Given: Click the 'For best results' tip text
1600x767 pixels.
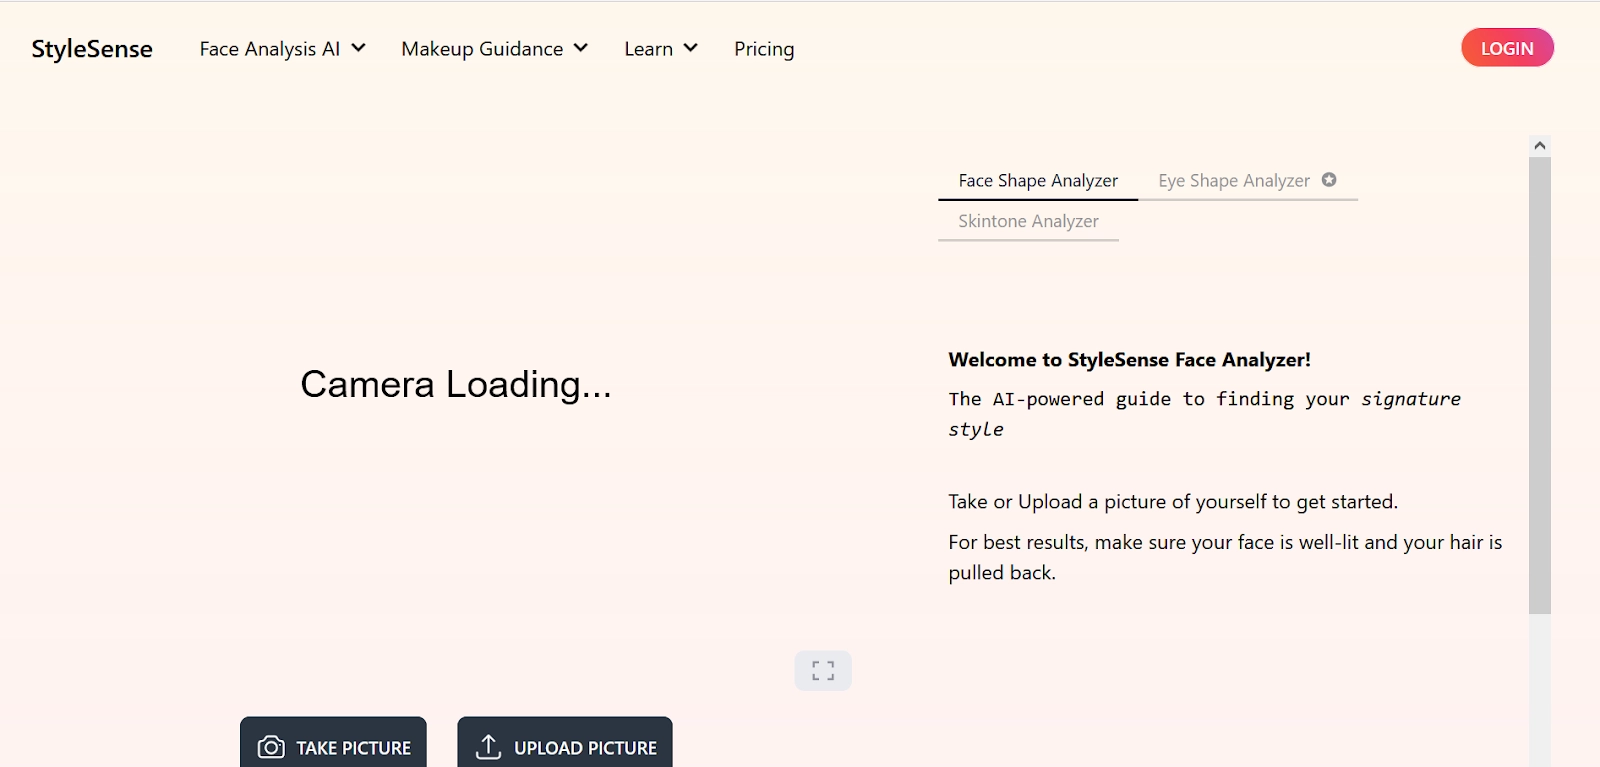Looking at the screenshot, I should [1225, 557].
